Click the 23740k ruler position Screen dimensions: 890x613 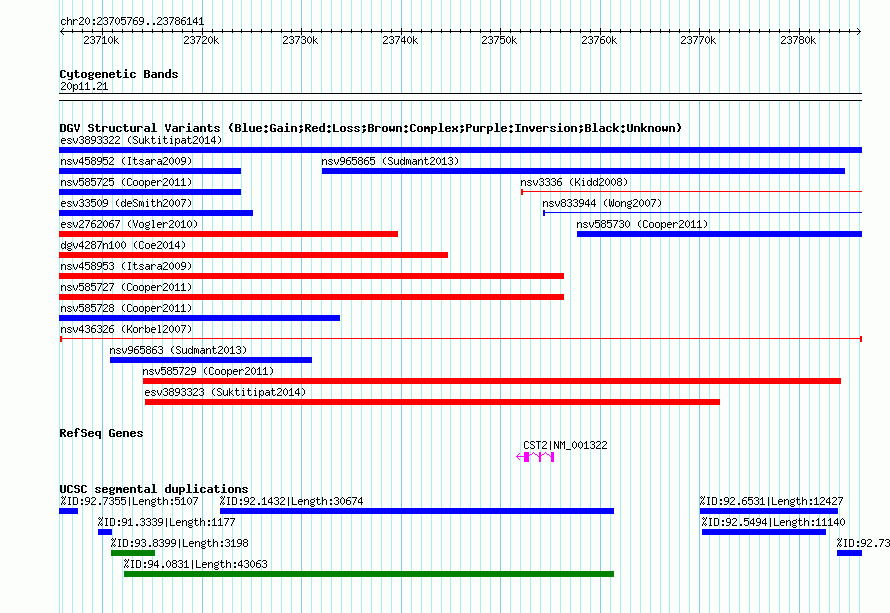point(400,40)
